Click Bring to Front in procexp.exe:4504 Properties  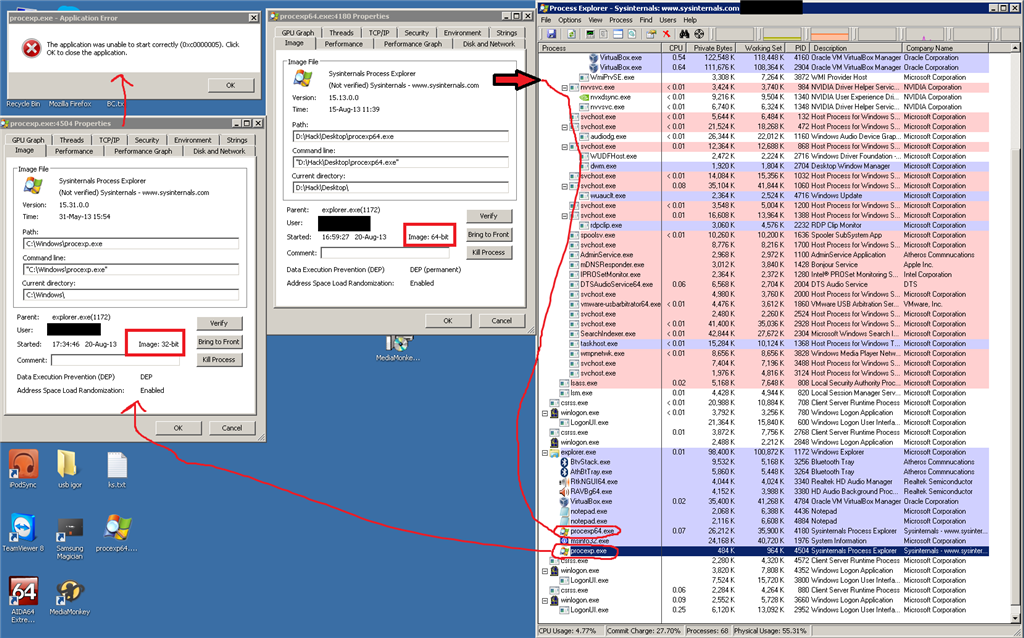(x=219, y=342)
